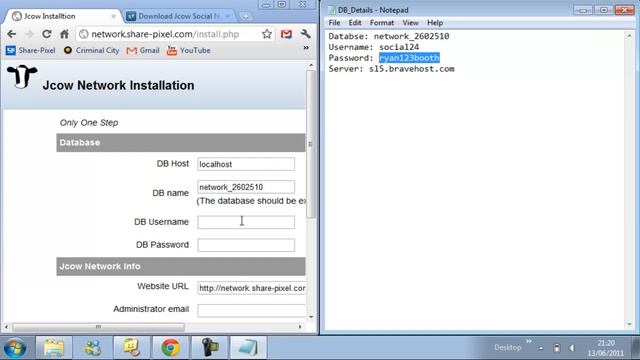The height and width of the screenshot is (360, 640).
Task: Click the Desktop toolbar label
Action: (508, 348)
